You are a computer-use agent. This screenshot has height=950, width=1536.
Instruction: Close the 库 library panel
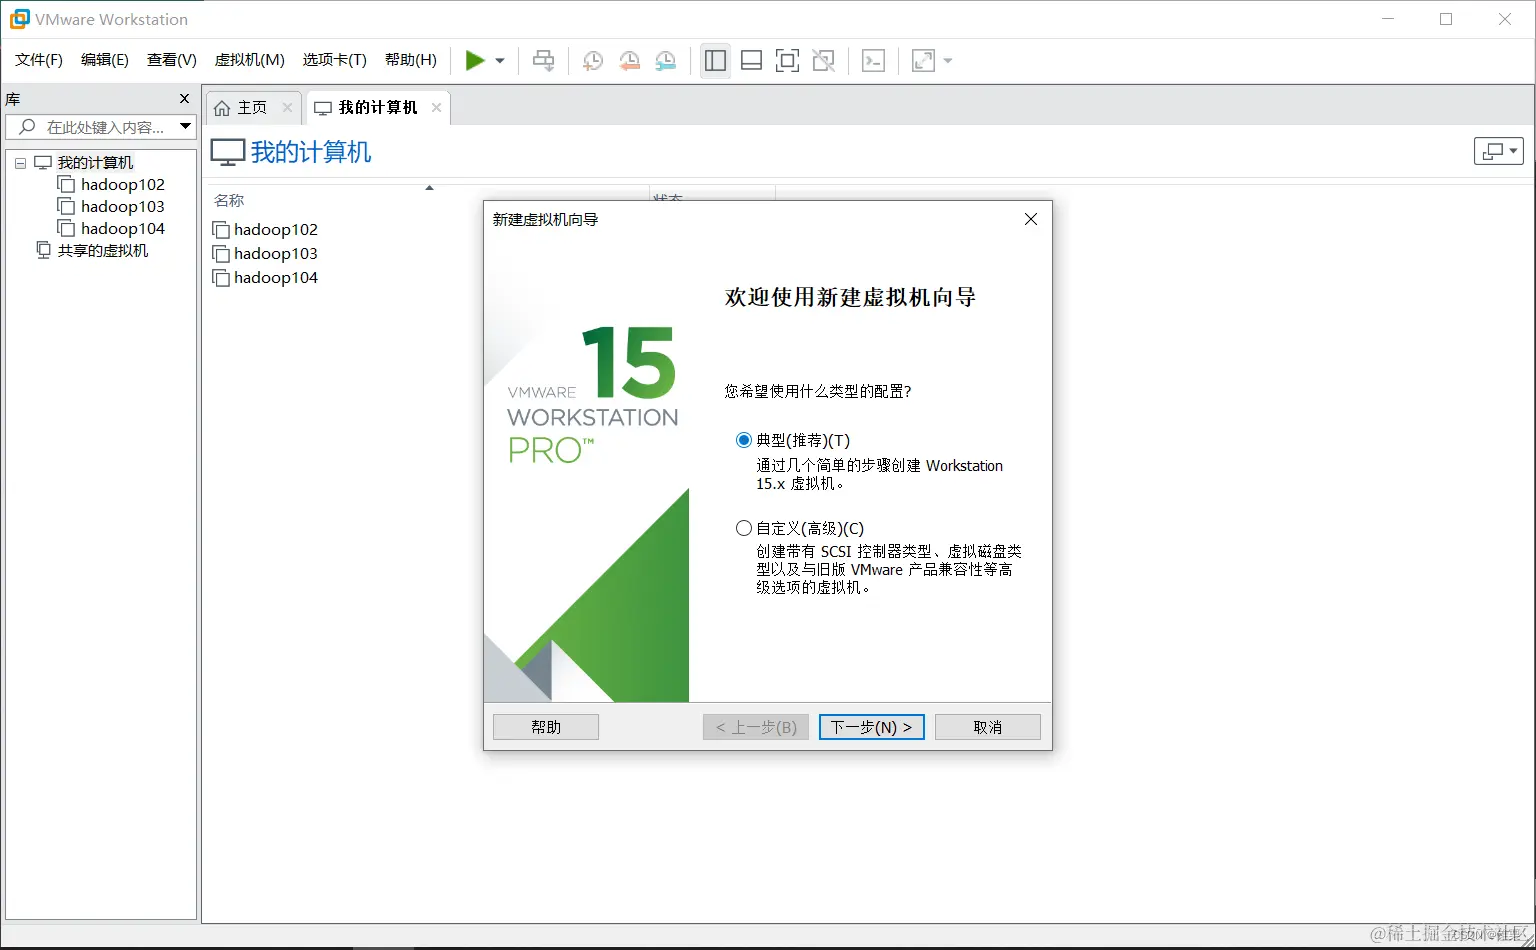coord(184,98)
